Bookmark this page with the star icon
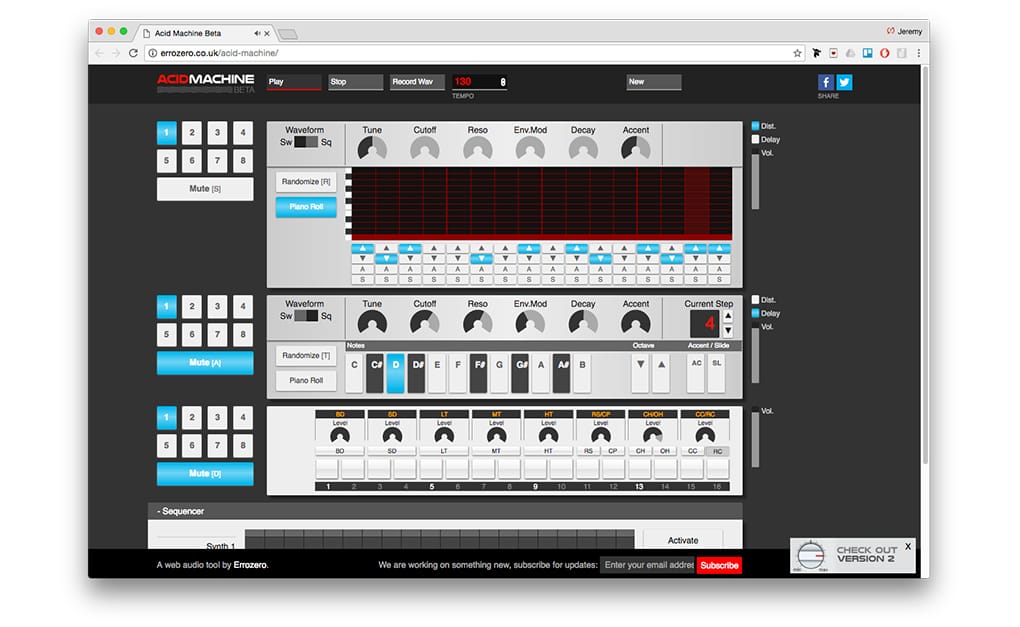The height and width of the screenshot is (627, 1020). tap(797, 53)
